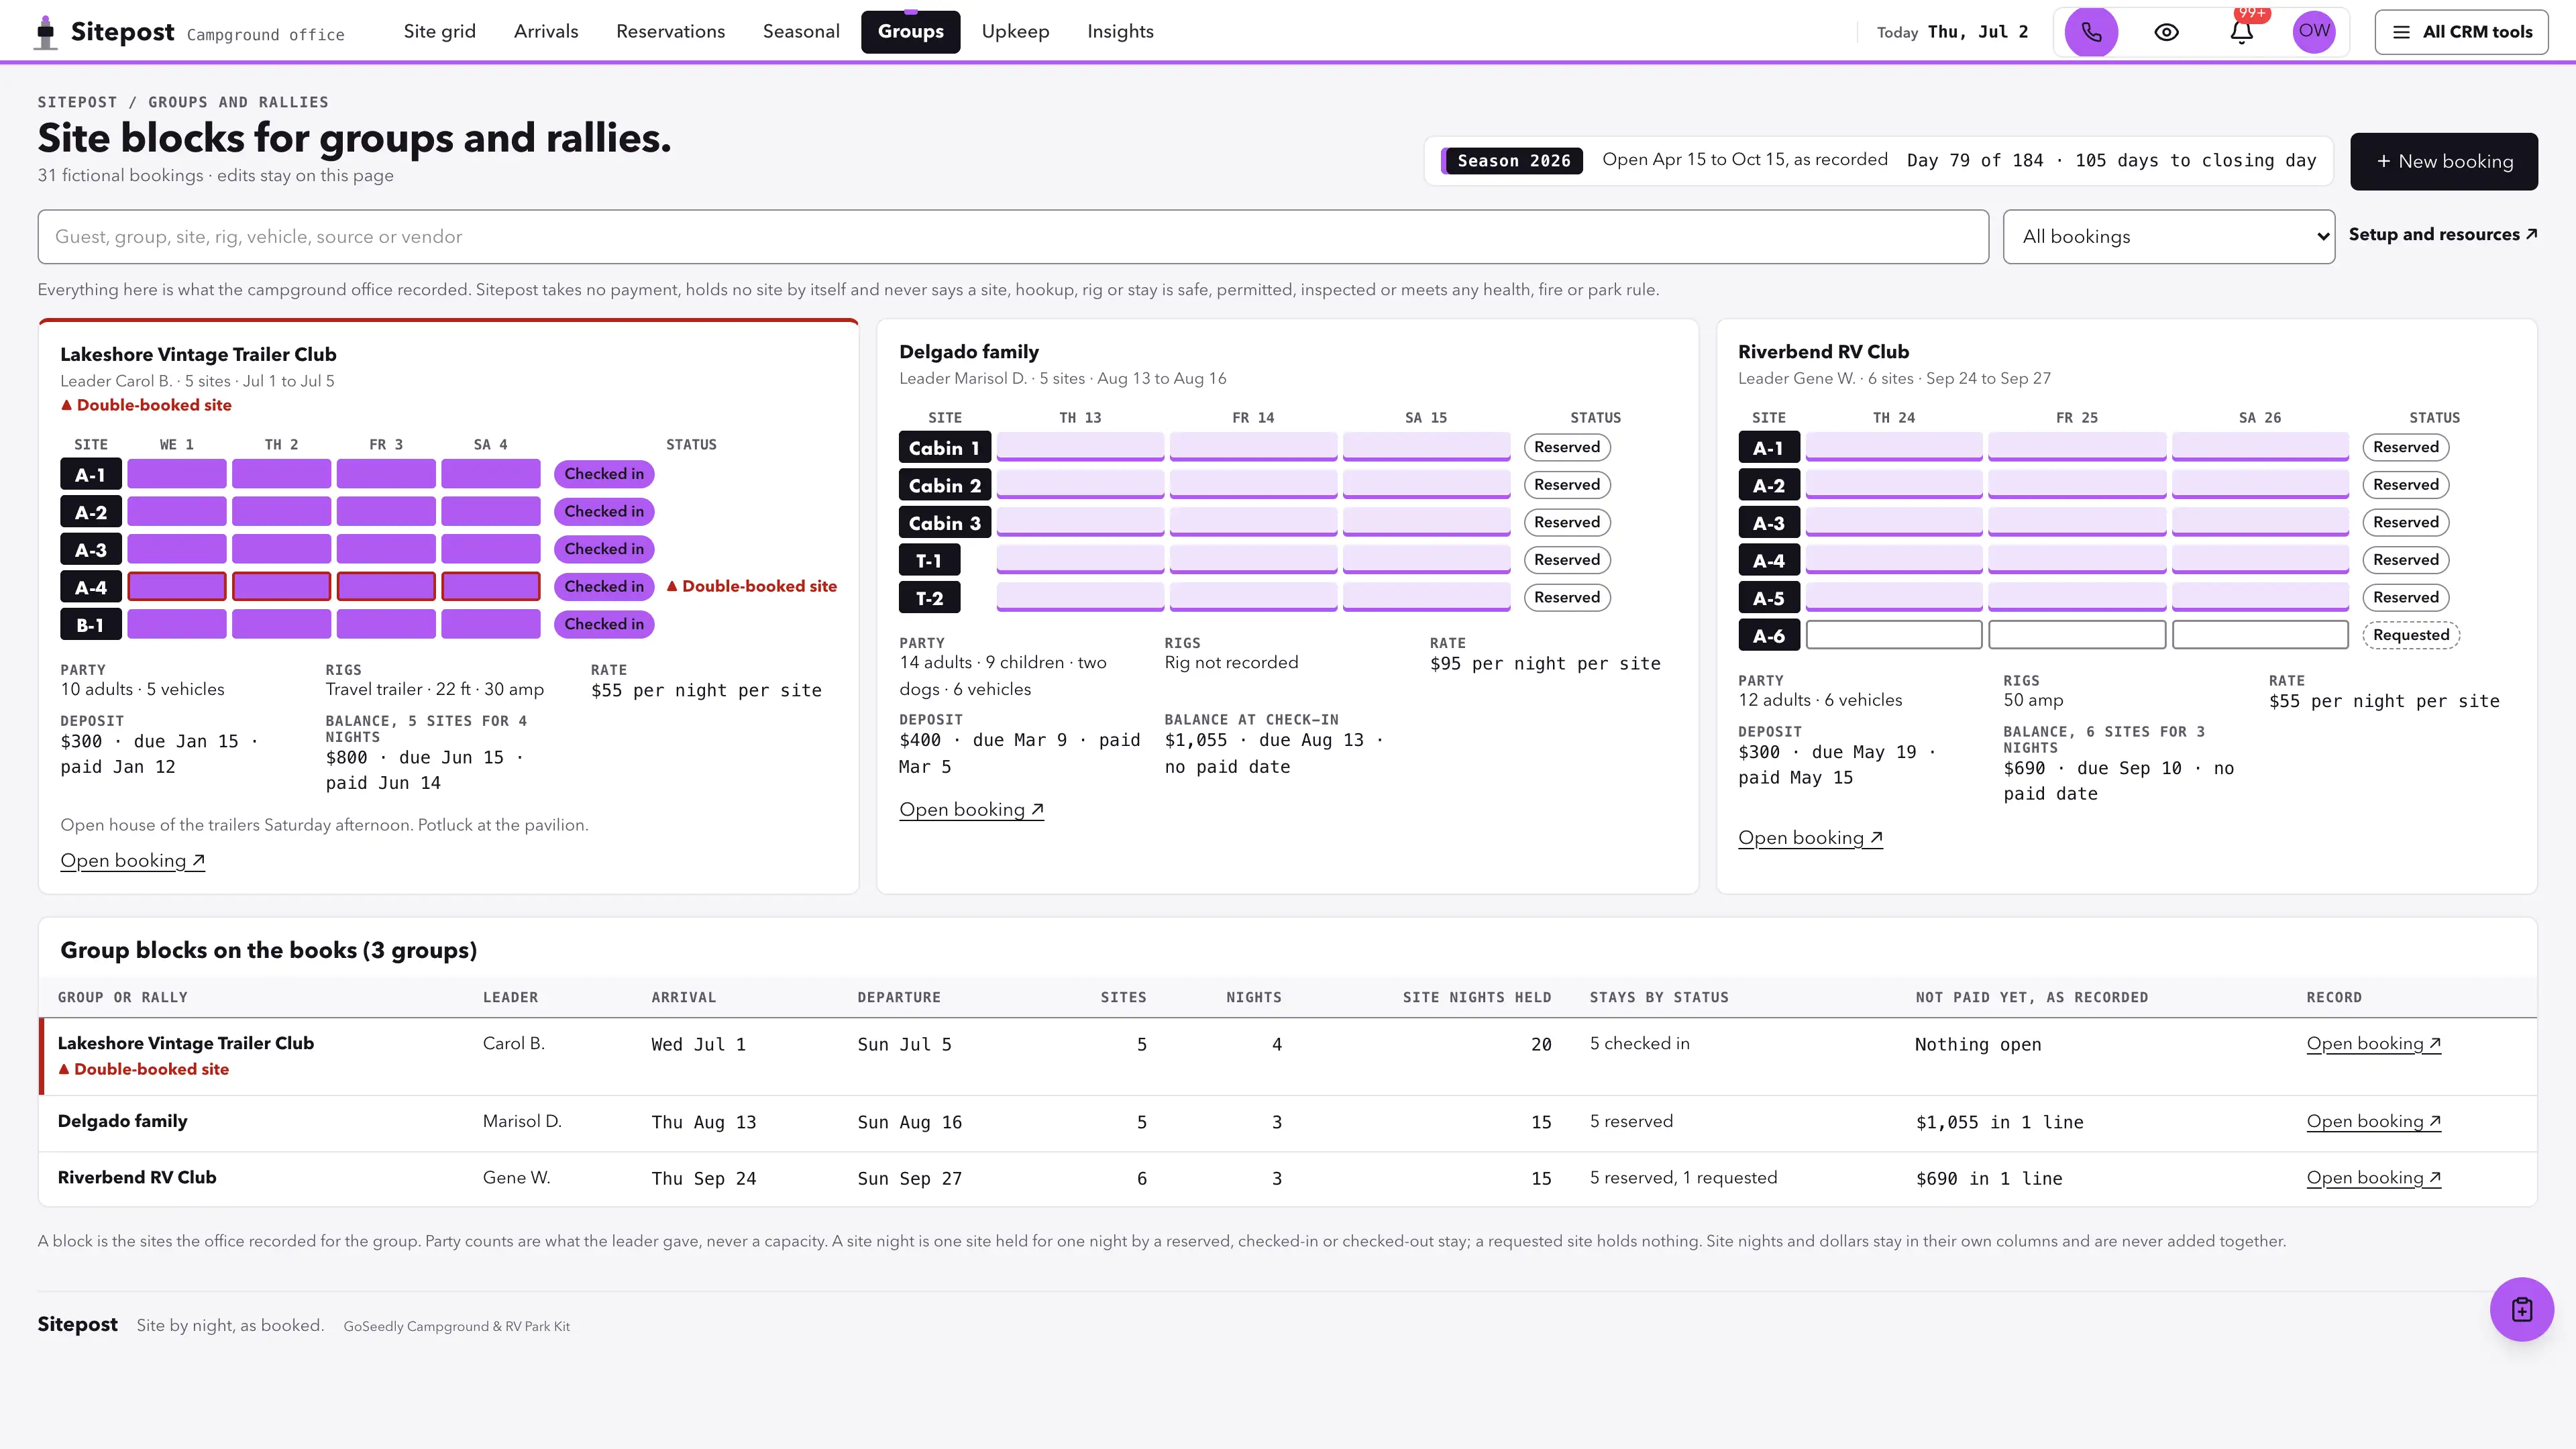Click the Double-booked site warning beside A-4
Screen dimensions: 2576x1449
(x=752, y=586)
